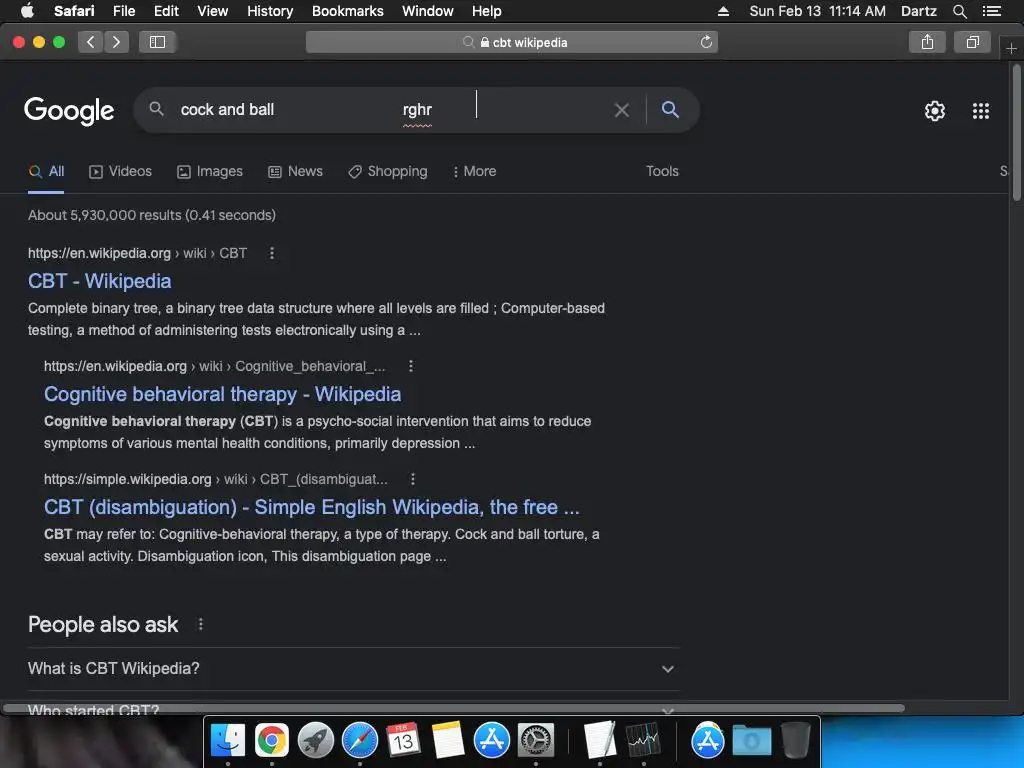The width and height of the screenshot is (1024, 768).
Task: Open the CBT - Wikipedia link
Action: click(100, 281)
